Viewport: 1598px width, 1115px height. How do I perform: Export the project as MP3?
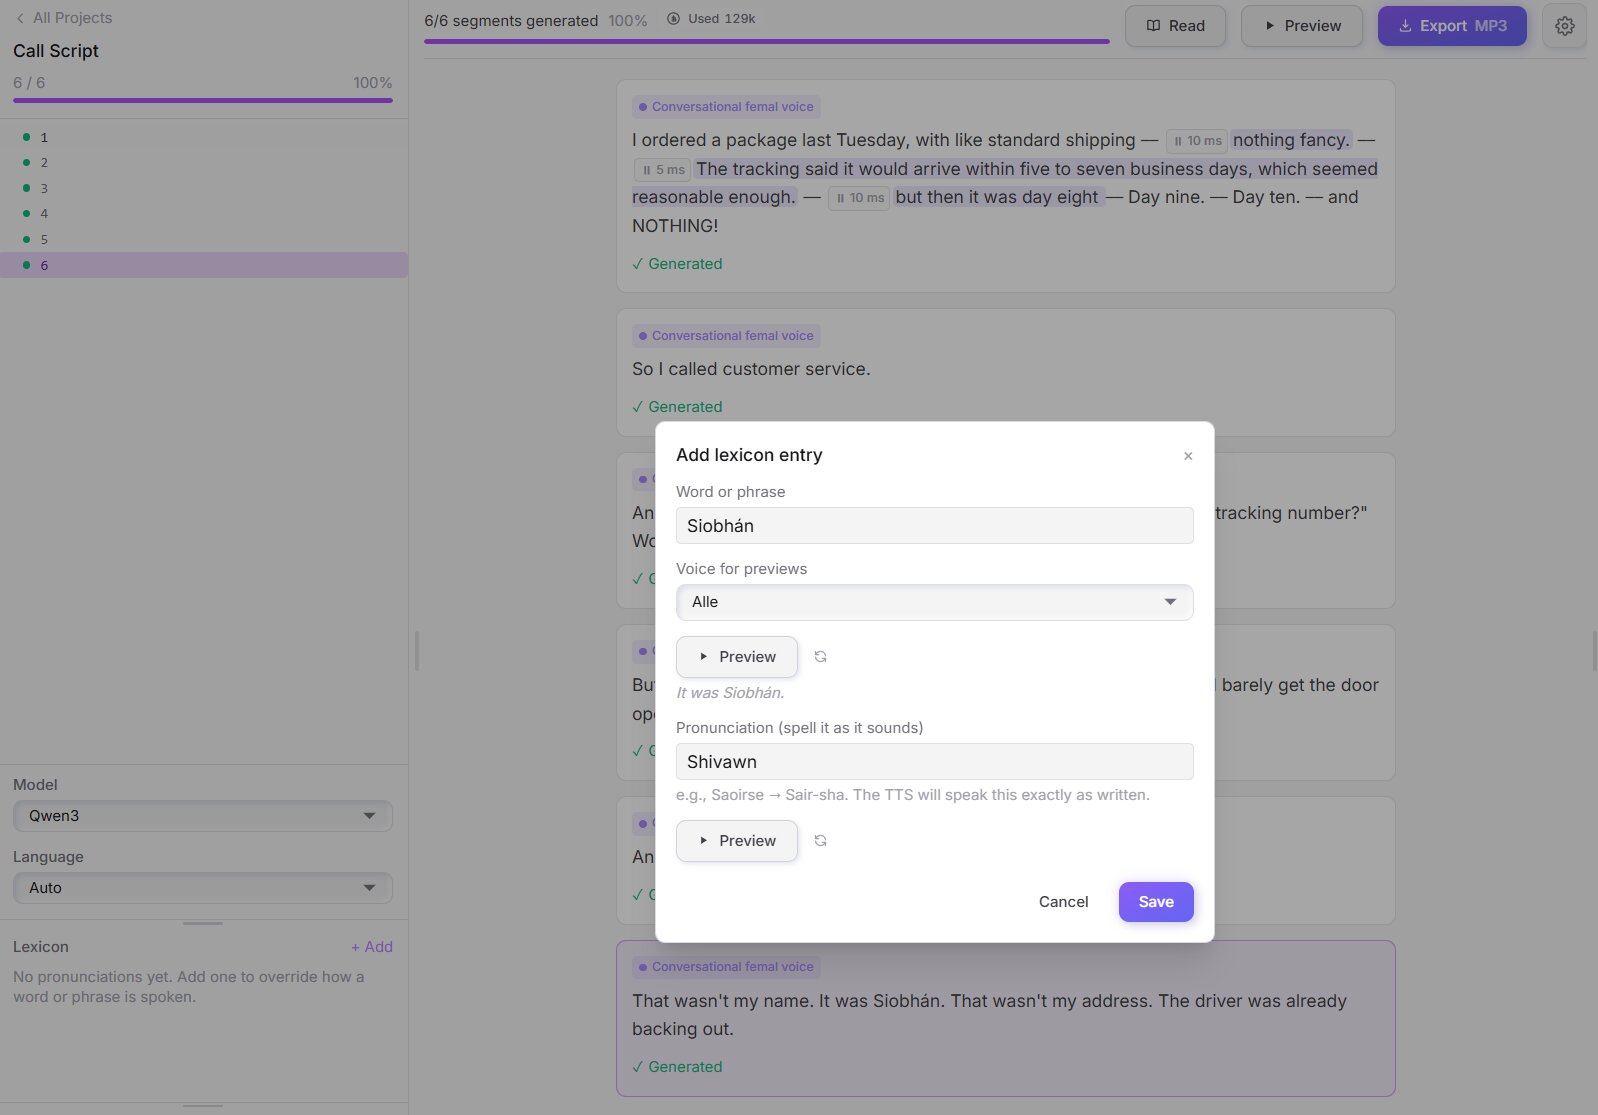coord(1452,26)
